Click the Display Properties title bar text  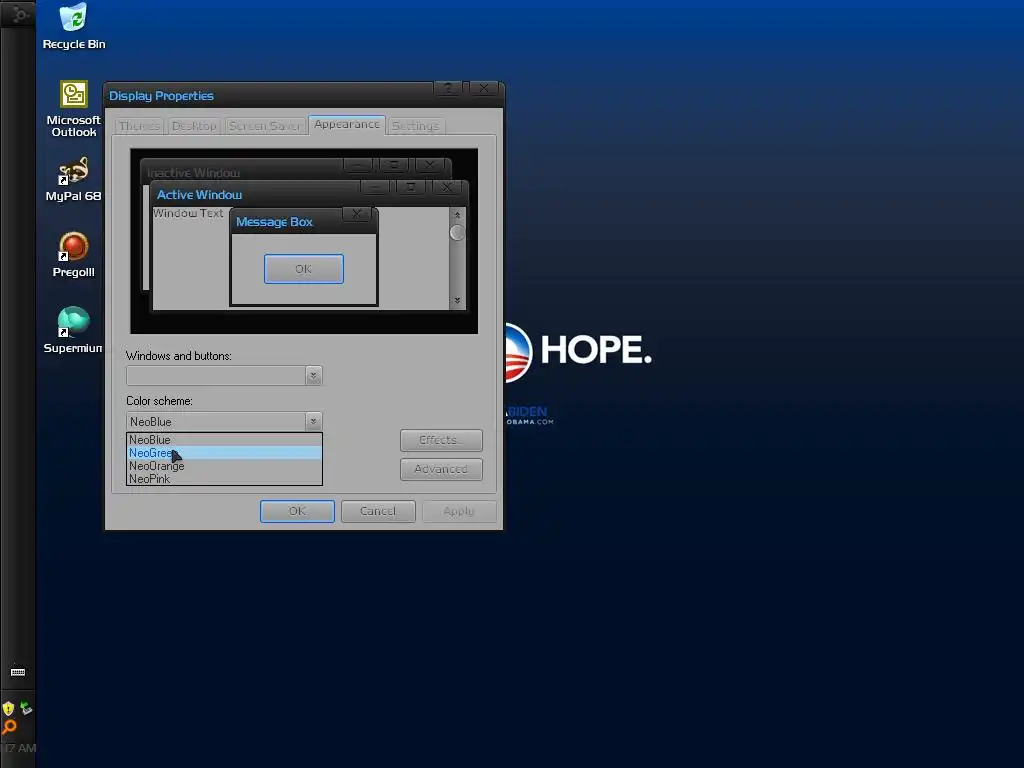(x=161, y=96)
